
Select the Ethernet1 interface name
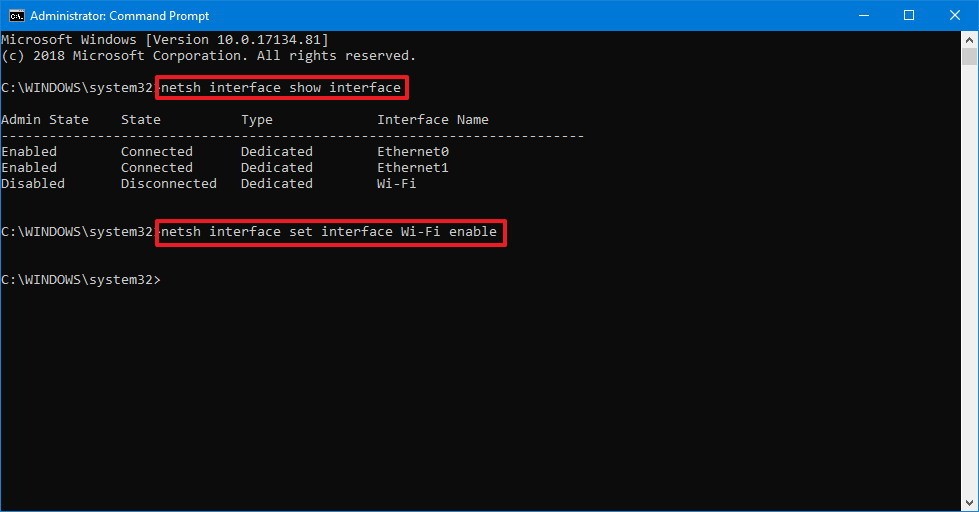pyautogui.click(x=413, y=168)
